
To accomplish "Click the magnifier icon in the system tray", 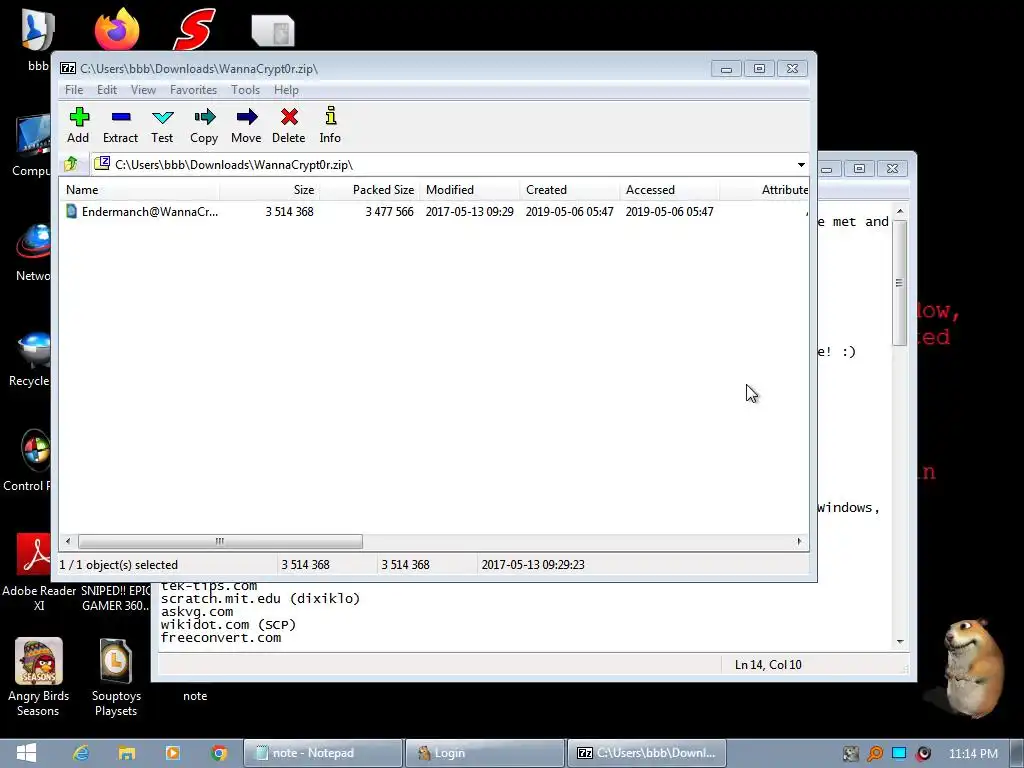I will pos(874,754).
